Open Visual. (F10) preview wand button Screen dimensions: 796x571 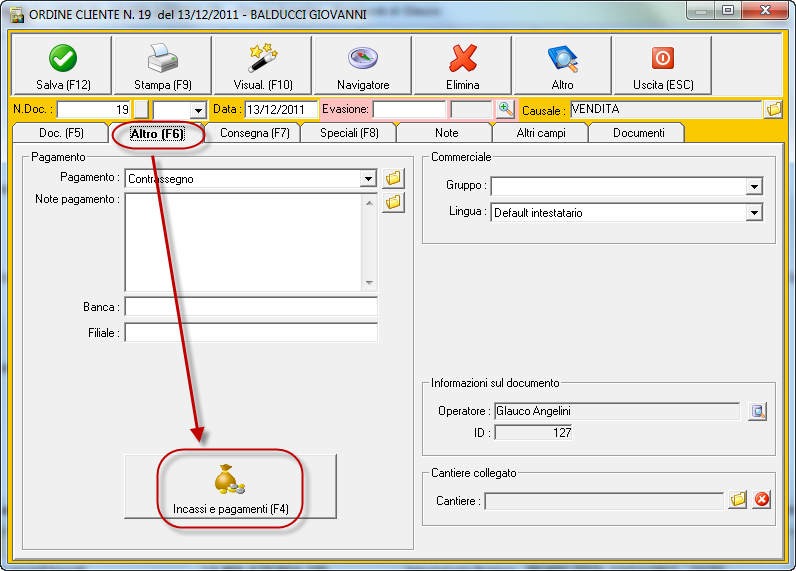tap(262, 65)
